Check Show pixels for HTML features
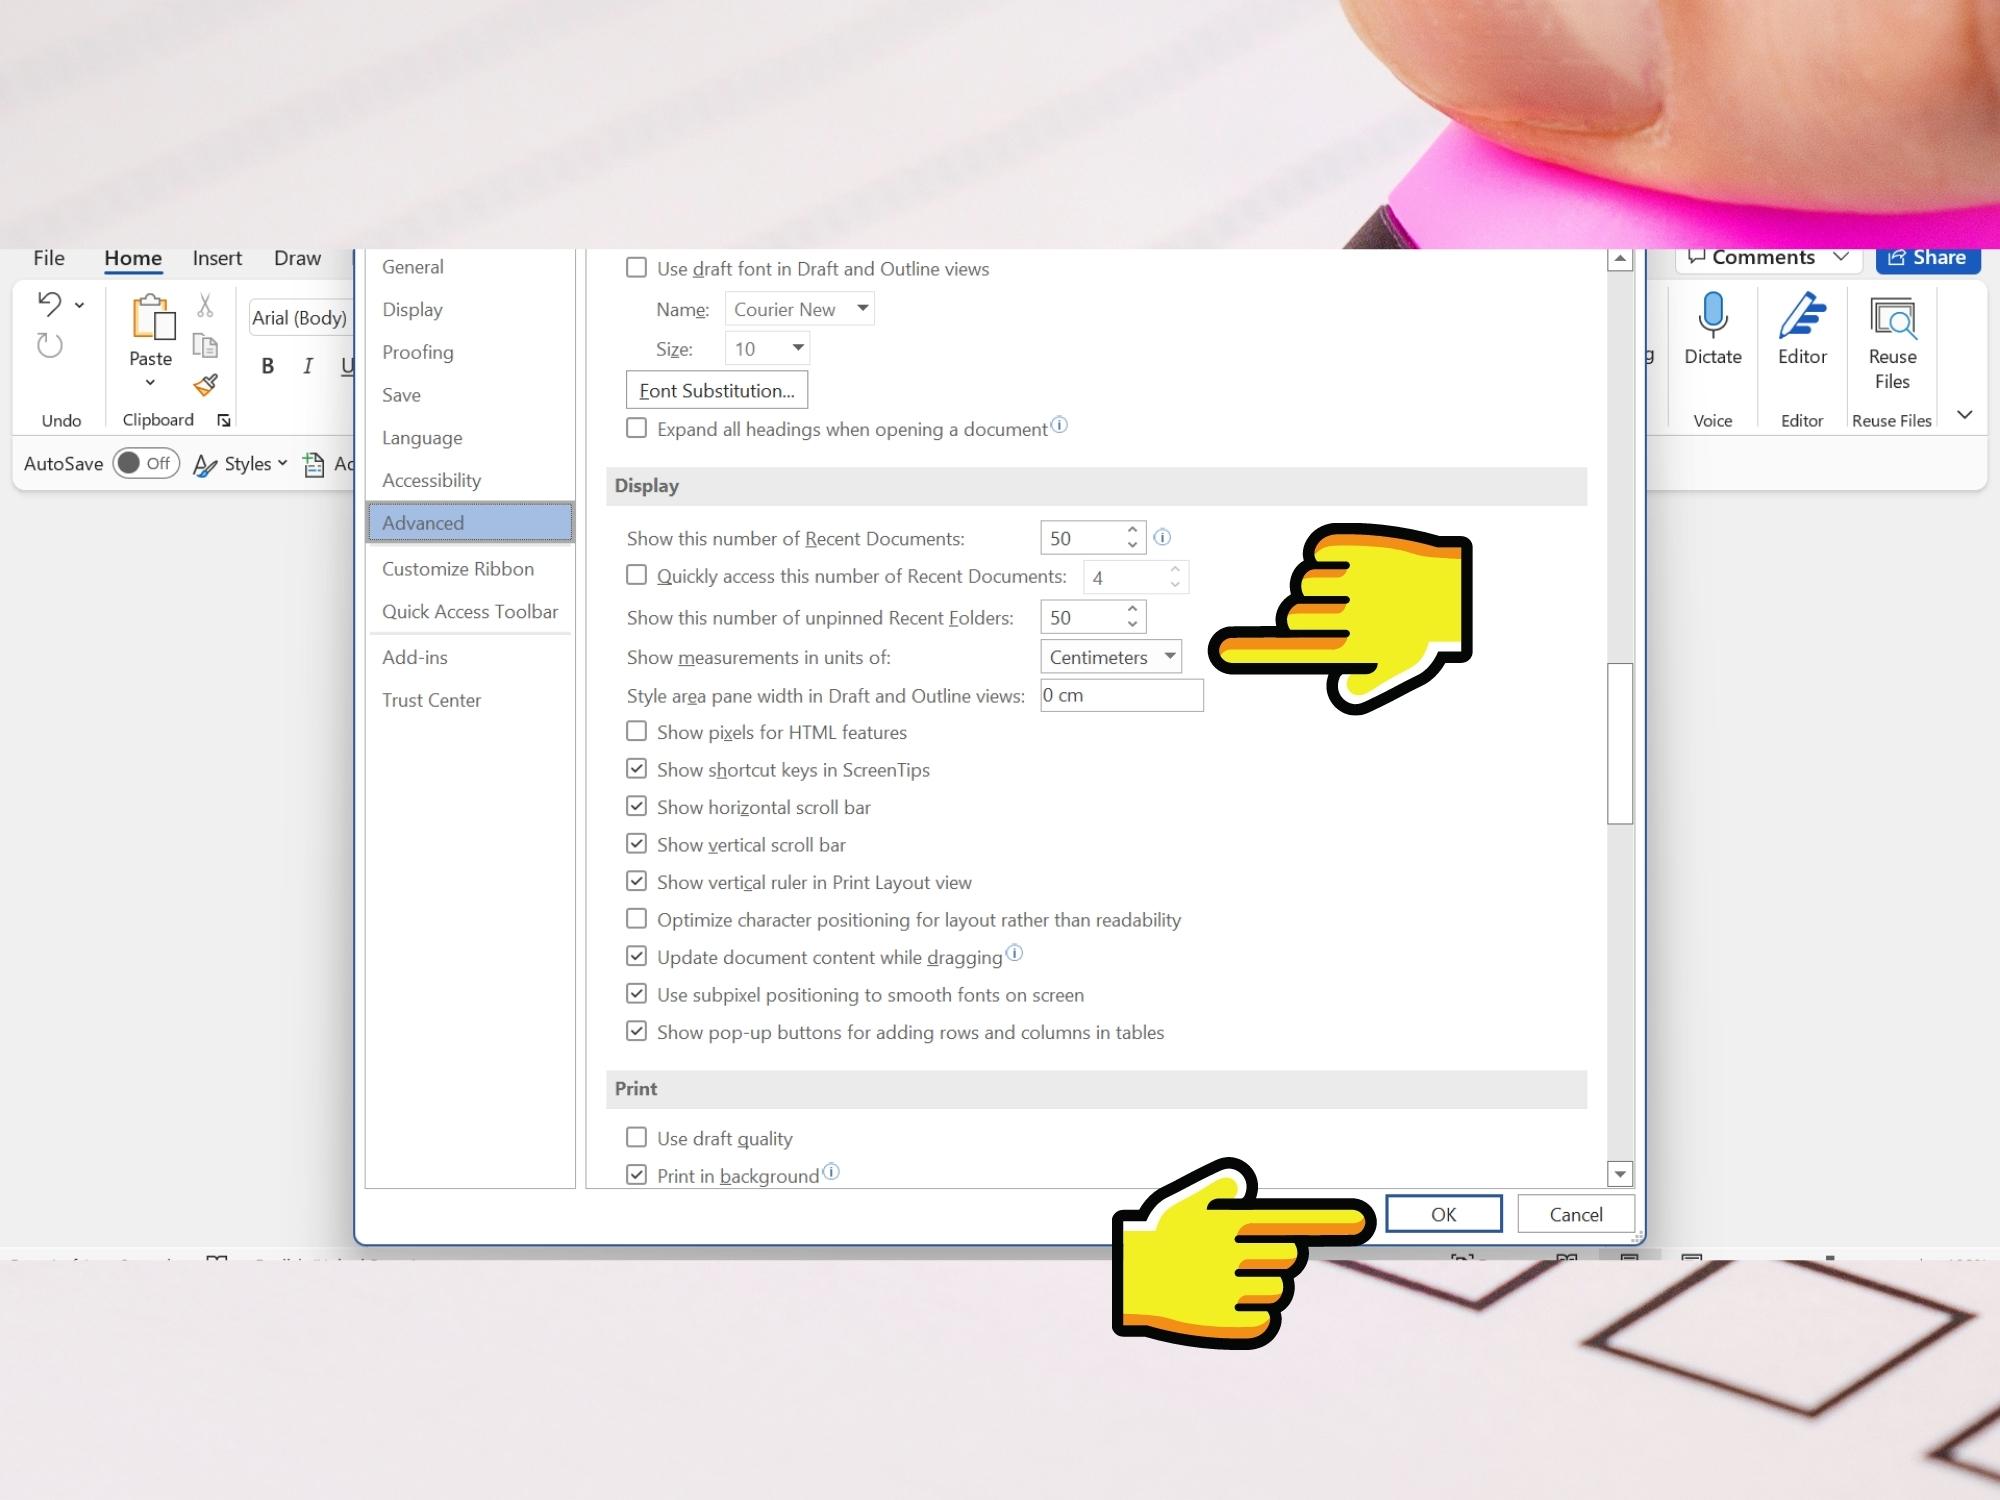This screenshot has height=1500, width=2000. point(636,731)
